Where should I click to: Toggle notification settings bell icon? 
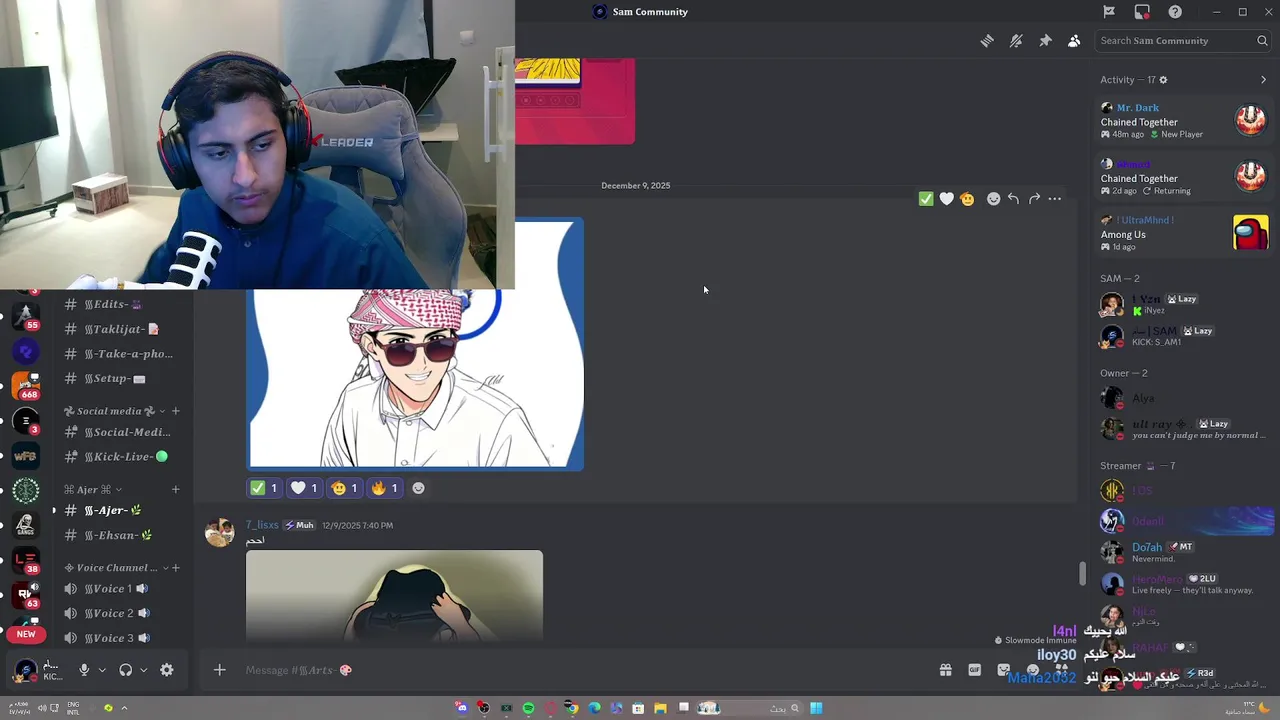click(1016, 41)
